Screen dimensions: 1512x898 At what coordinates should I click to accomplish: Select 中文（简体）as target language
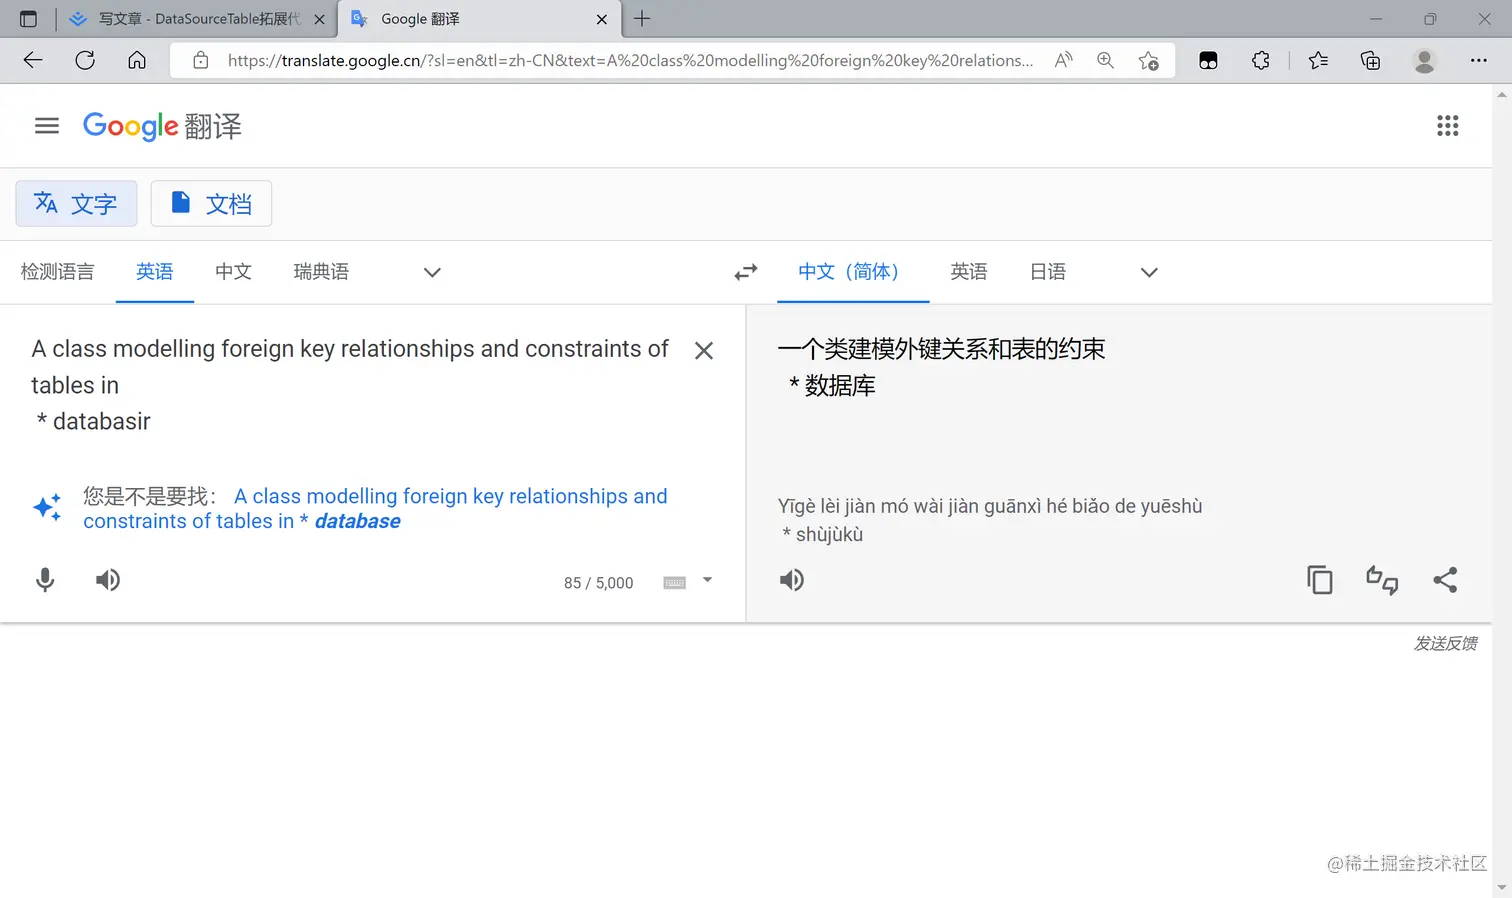click(x=853, y=272)
